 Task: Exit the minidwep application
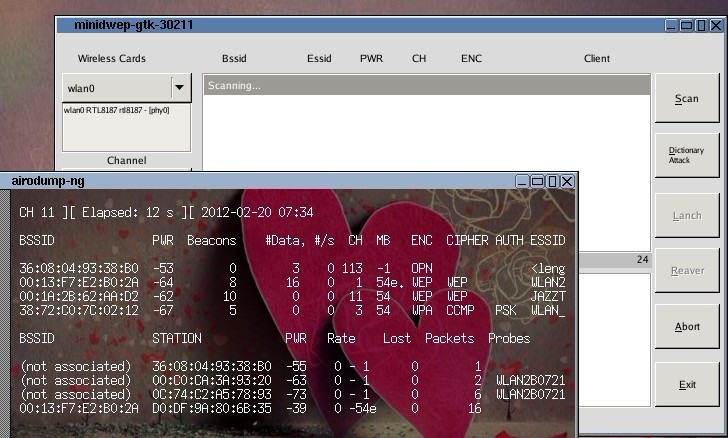point(686,384)
